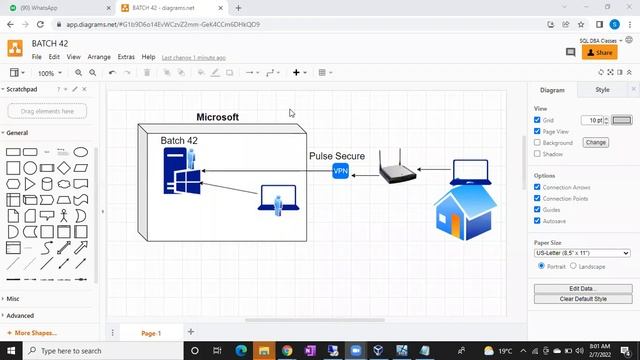The width and height of the screenshot is (640, 360).
Task: Select the triangle shape in General
Action: 30,184
